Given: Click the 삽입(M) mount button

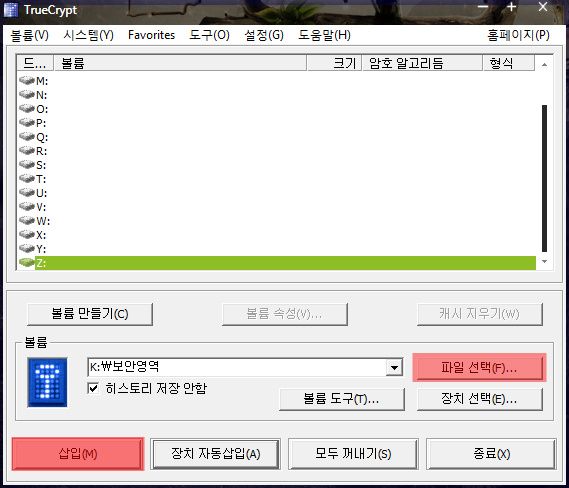Looking at the screenshot, I should click(78, 454).
